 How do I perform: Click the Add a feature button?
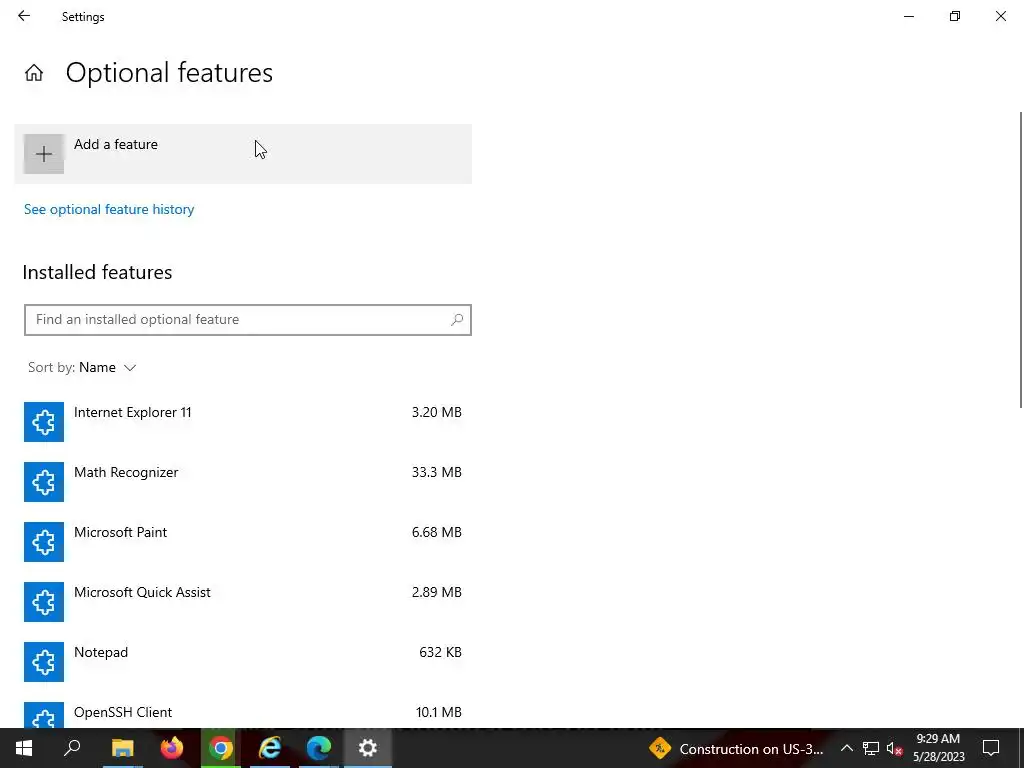click(243, 154)
